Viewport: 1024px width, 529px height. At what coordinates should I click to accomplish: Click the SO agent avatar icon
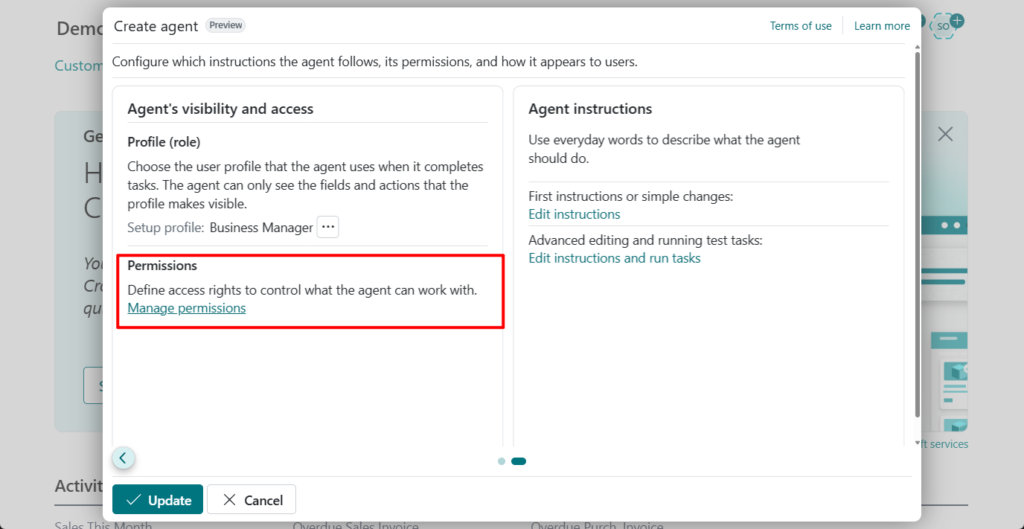pyautogui.click(x=945, y=25)
